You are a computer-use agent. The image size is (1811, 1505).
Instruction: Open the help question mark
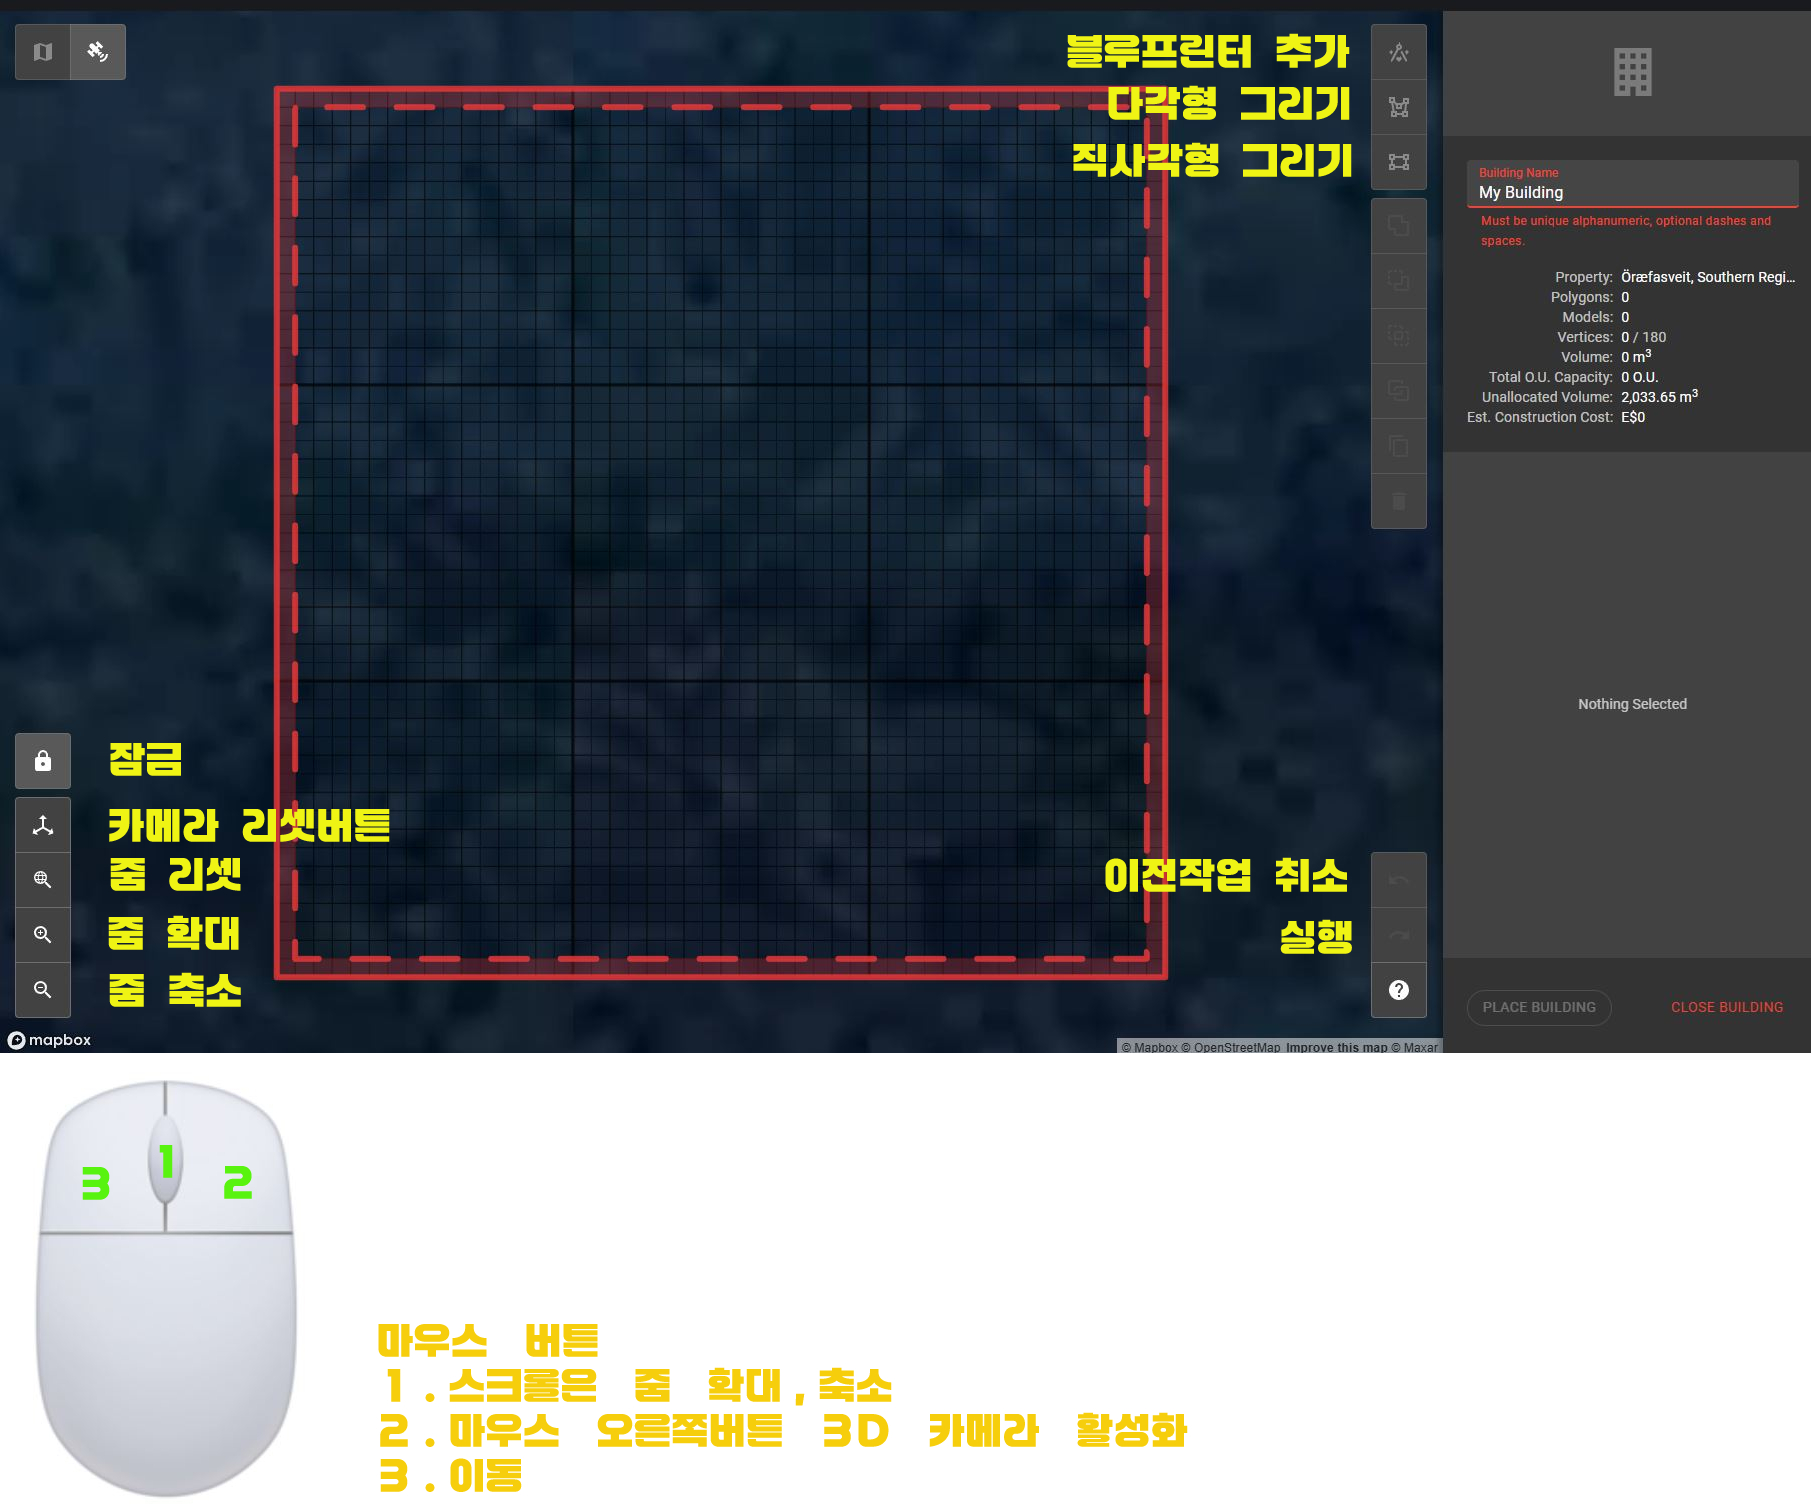1399,990
